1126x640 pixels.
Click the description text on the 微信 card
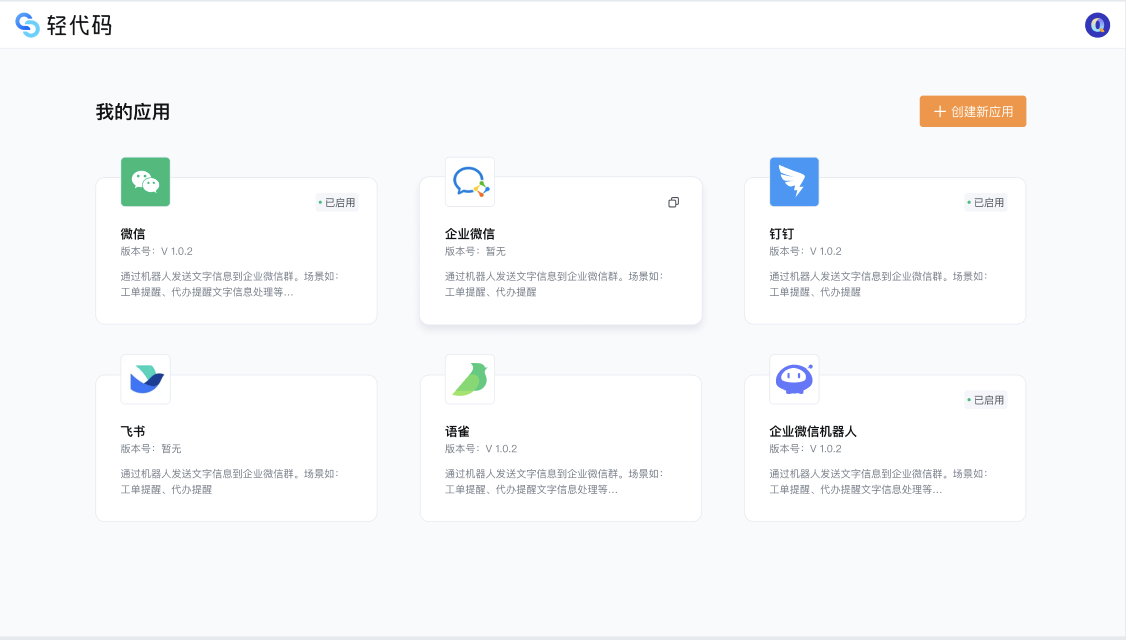pyautogui.click(x=230, y=284)
